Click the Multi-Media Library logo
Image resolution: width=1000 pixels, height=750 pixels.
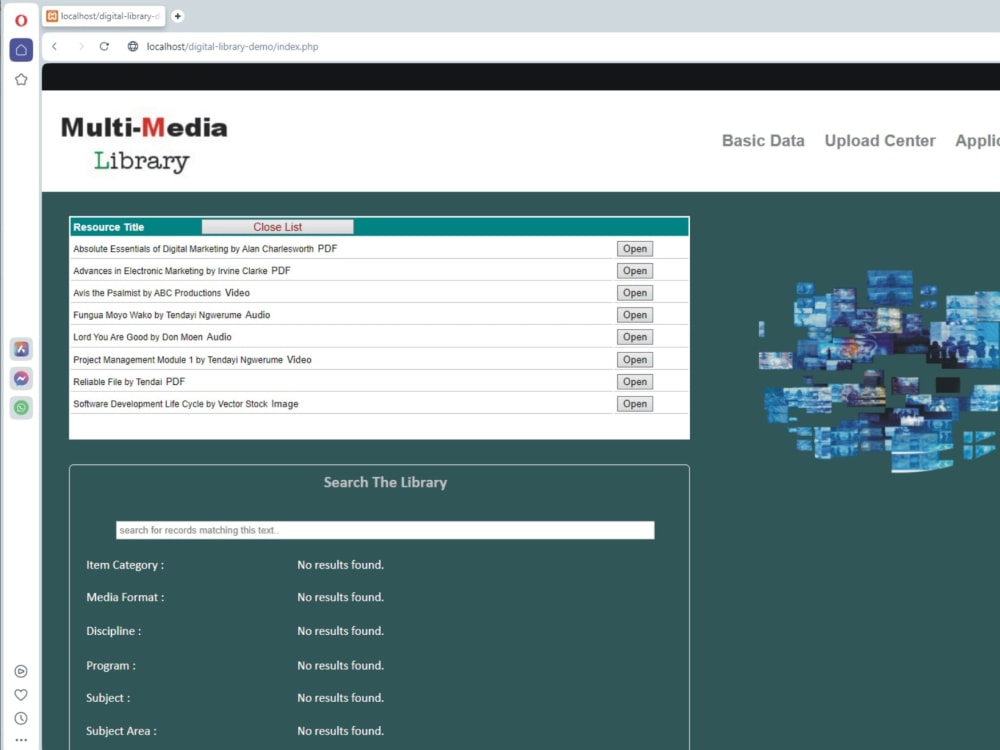tap(144, 143)
